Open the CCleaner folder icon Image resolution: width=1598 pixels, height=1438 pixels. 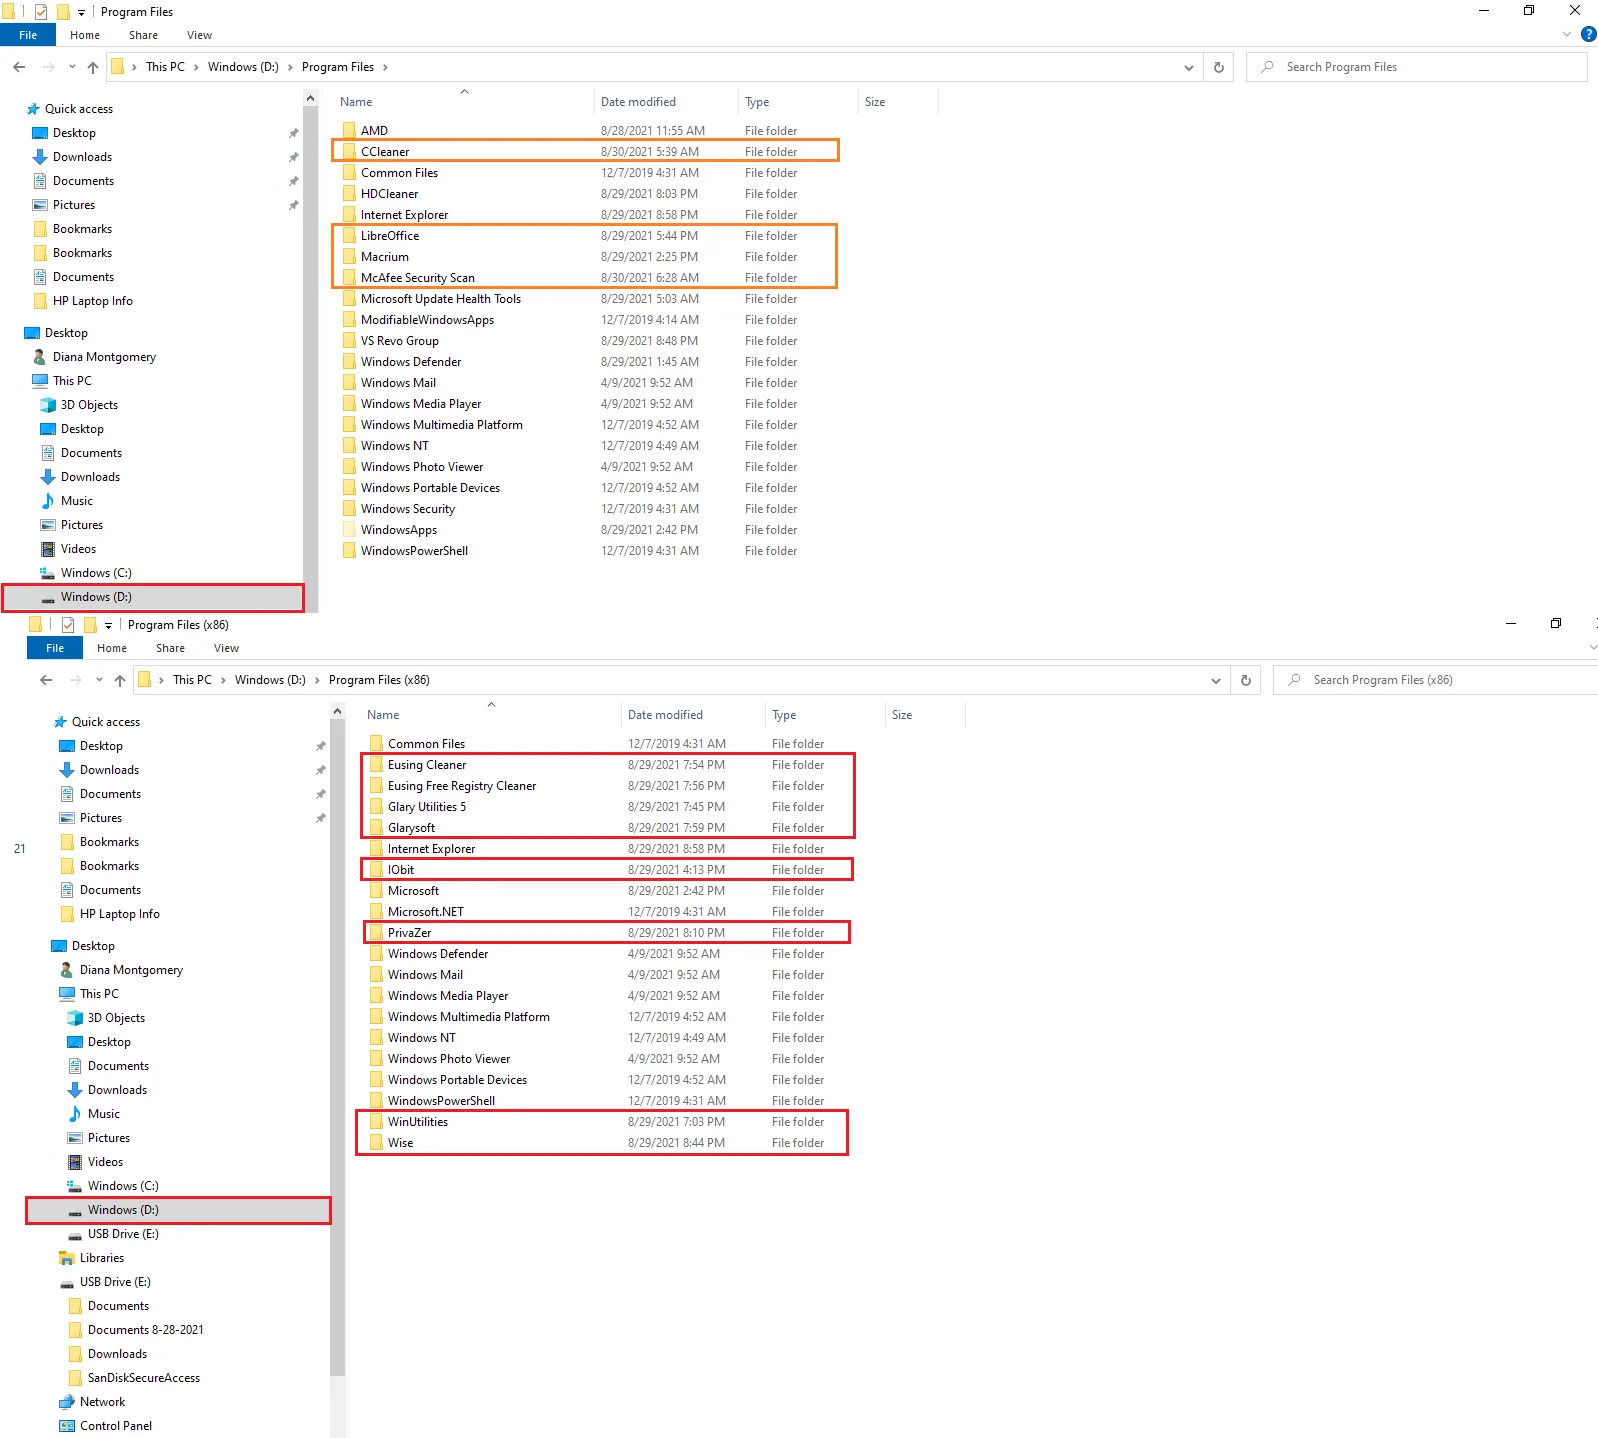[x=349, y=152]
